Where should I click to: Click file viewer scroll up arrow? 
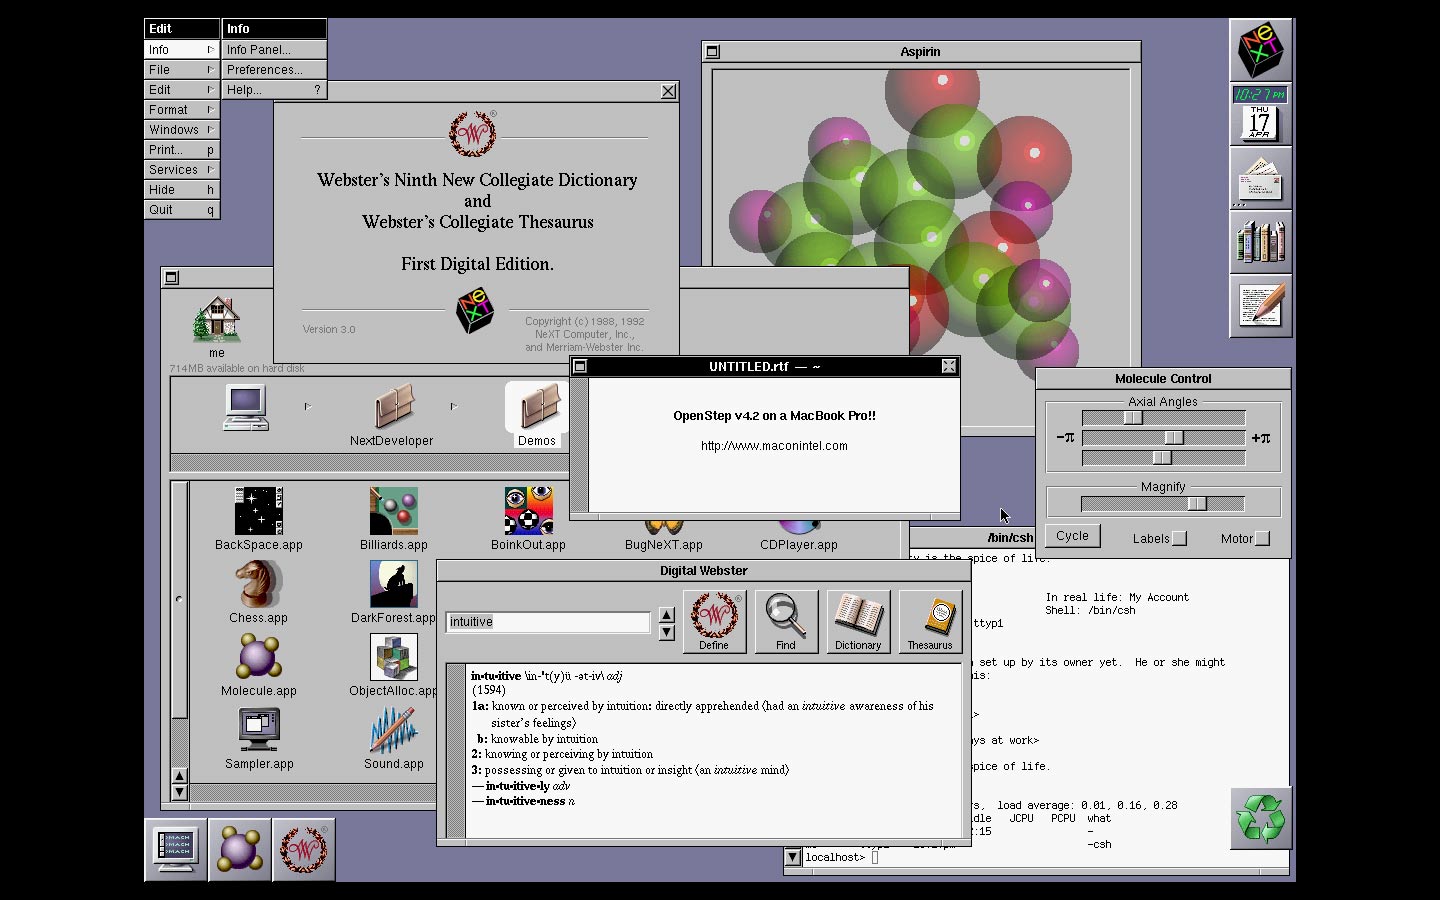(x=179, y=776)
